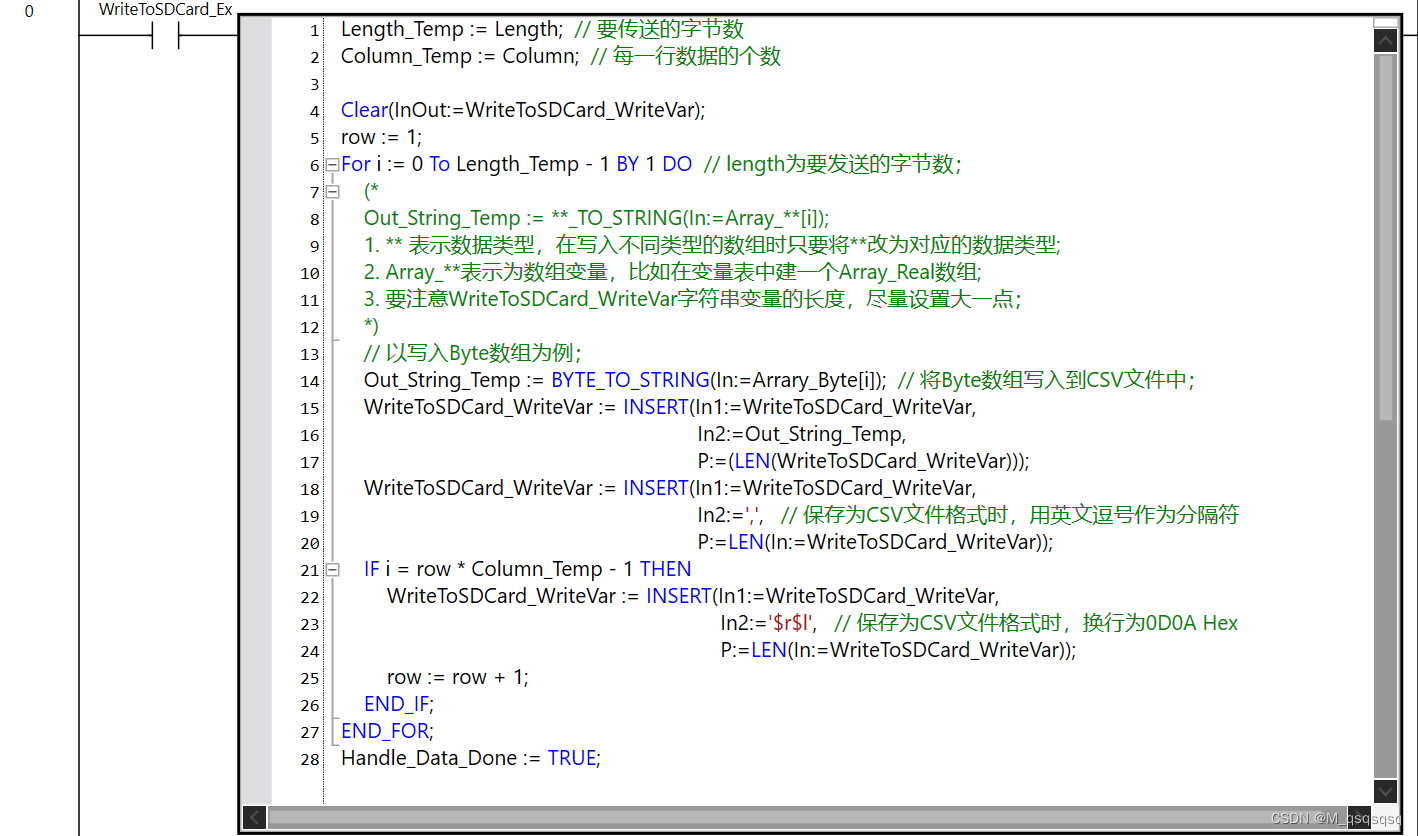
Task: Click line number 3 in the gutter
Action: coord(315,85)
